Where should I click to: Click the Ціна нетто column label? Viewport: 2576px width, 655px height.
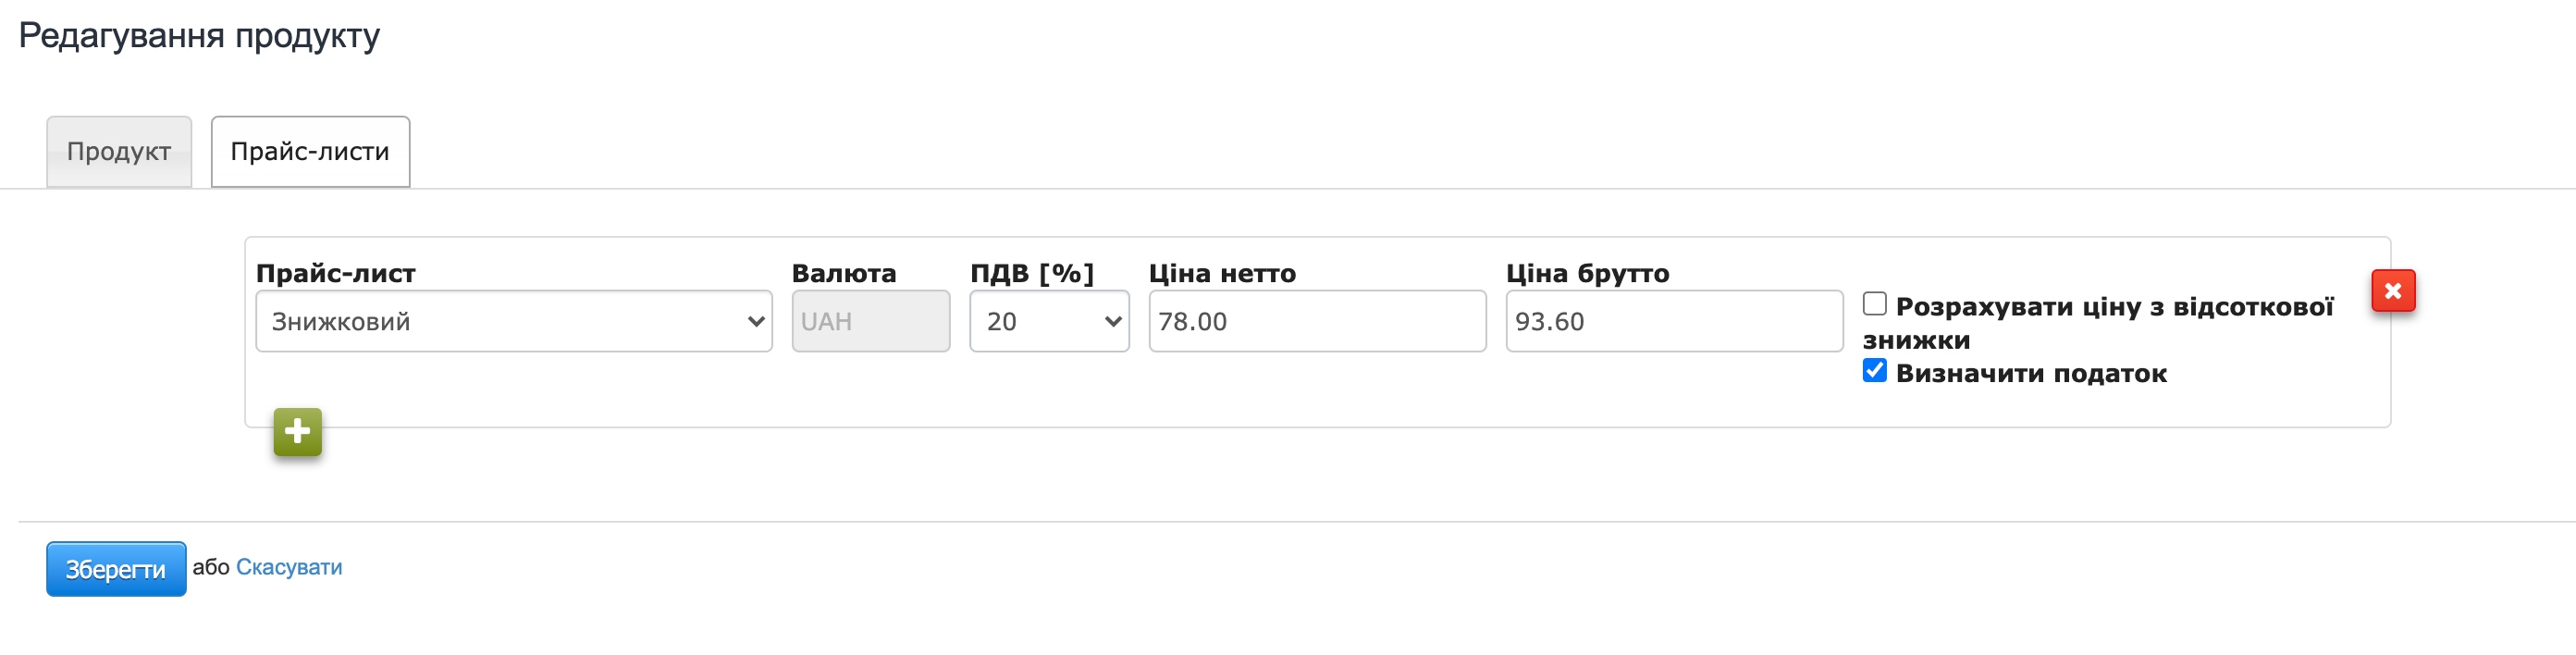pyautogui.click(x=1221, y=273)
